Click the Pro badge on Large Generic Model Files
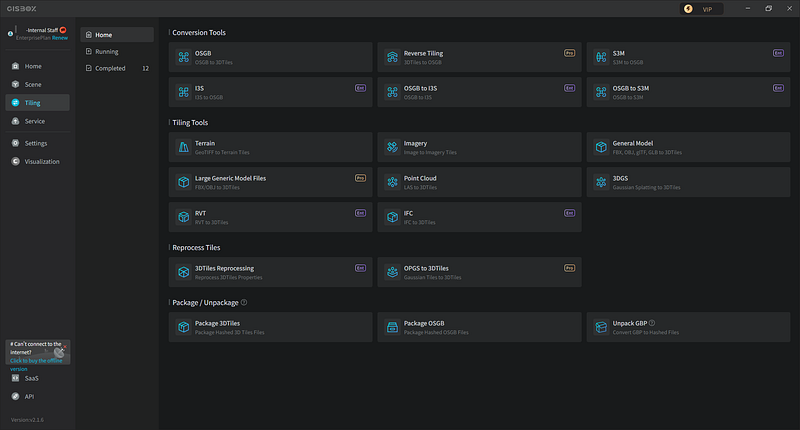Viewport: 800px width, 430px height. coord(361,179)
